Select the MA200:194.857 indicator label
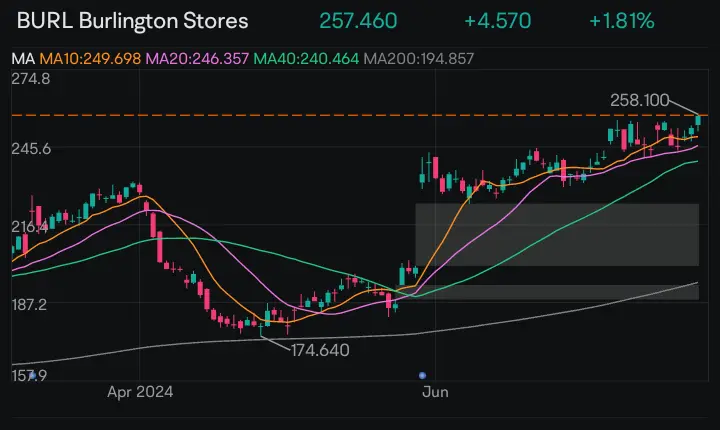This screenshot has width=720, height=430. [x=418, y=59]
